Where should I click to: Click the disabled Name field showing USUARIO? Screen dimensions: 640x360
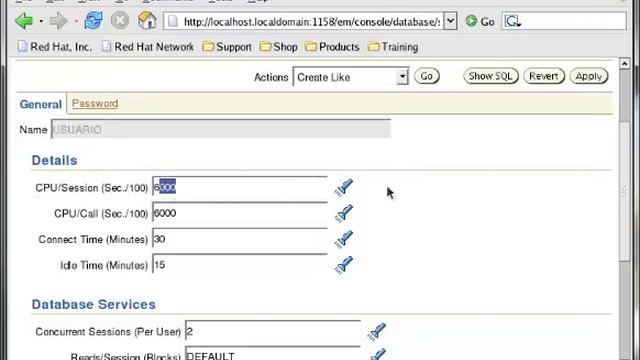click(x=221, y=129)
